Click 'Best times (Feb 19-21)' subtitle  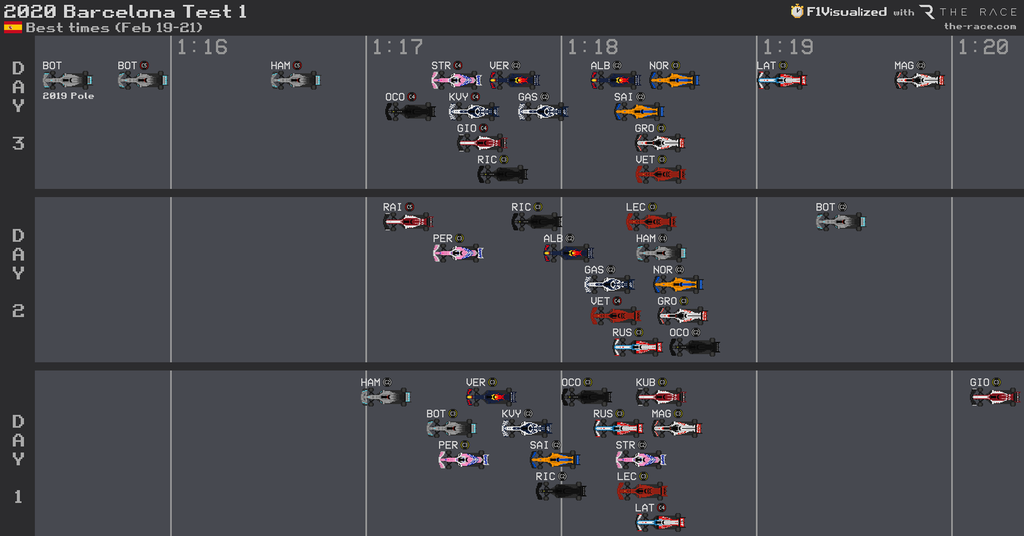tap(114, 27)
